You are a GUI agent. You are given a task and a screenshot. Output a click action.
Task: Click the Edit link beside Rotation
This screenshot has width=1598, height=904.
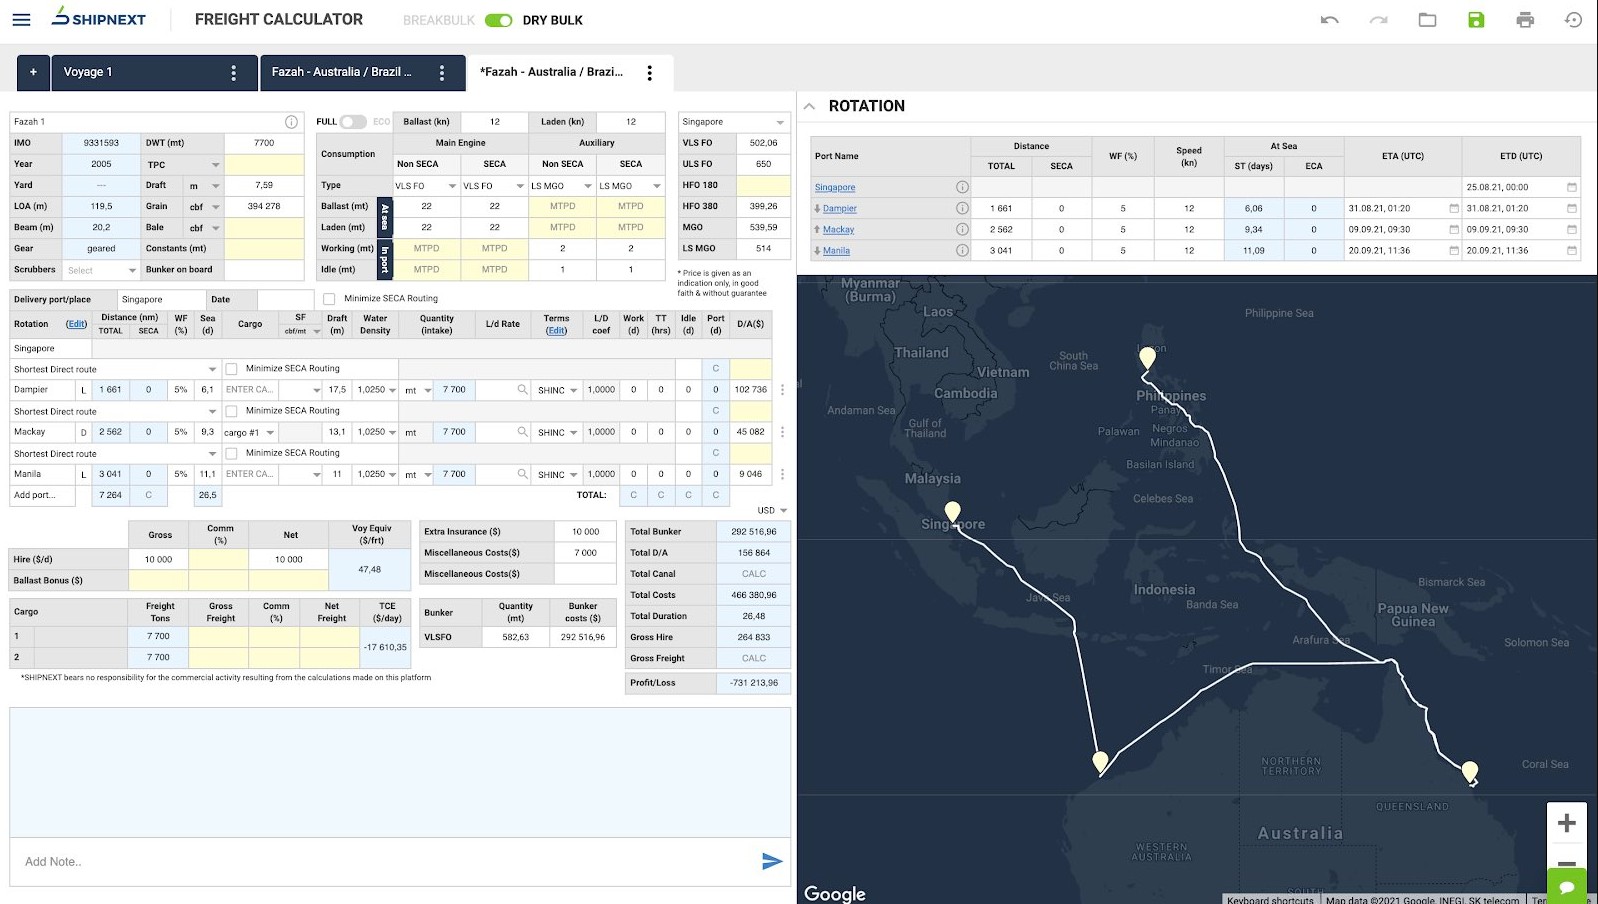[76, 324]
